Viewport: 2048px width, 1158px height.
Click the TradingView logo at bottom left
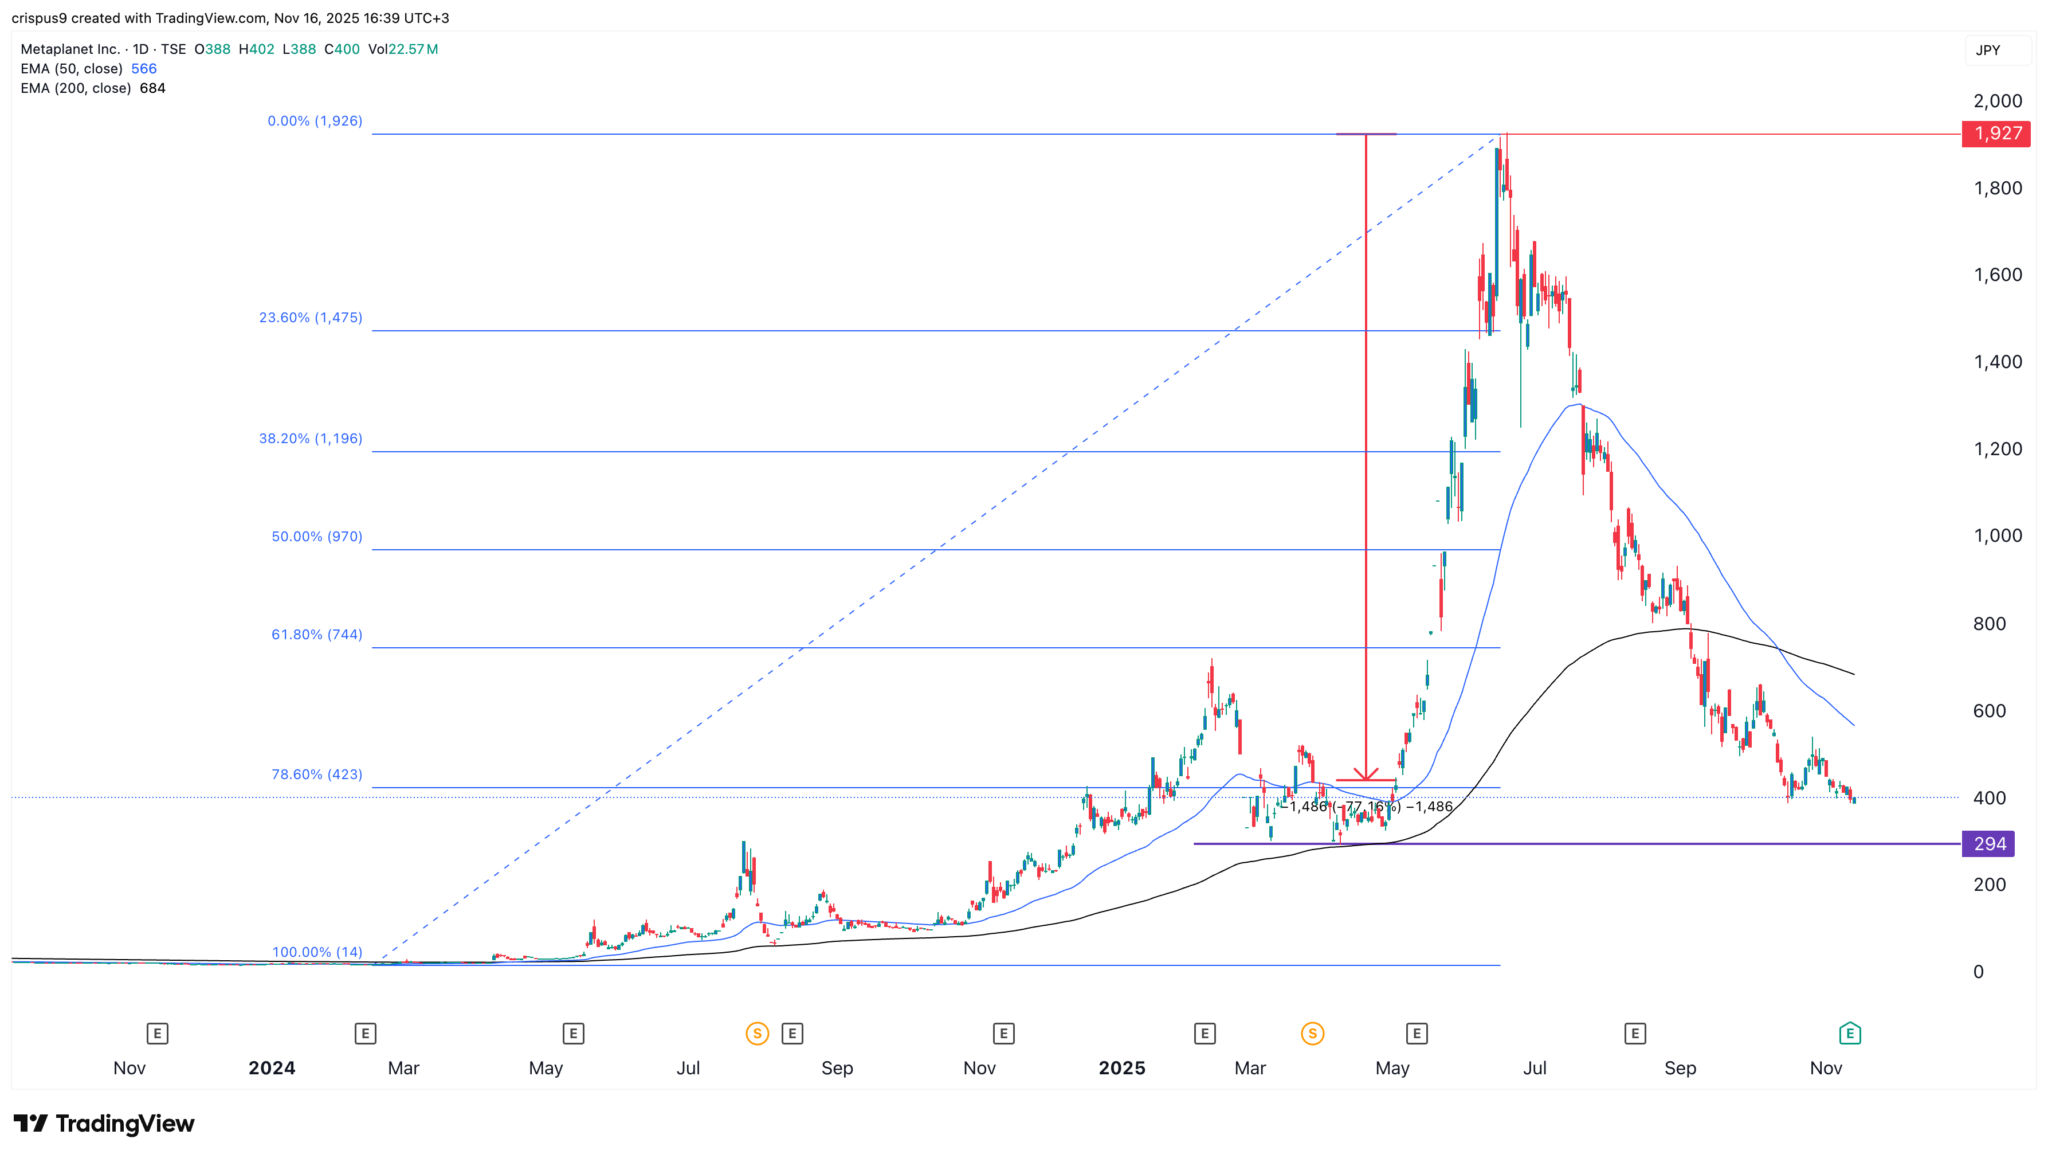(100, 1123)
